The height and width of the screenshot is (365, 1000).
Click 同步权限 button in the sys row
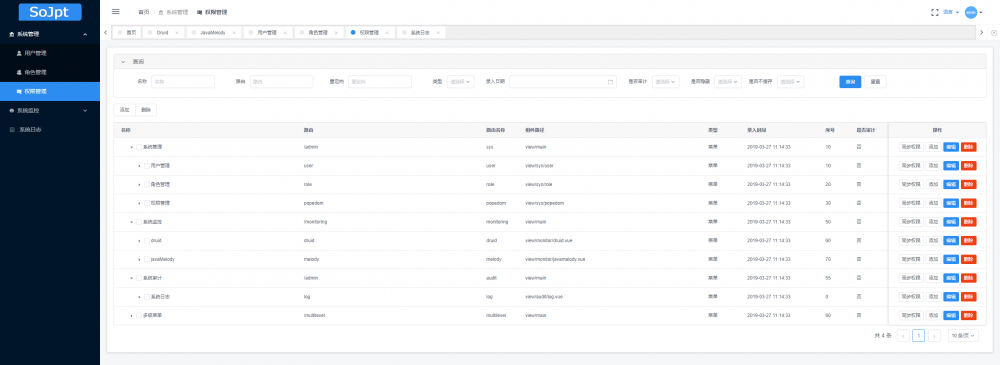(x=911, y=147)
